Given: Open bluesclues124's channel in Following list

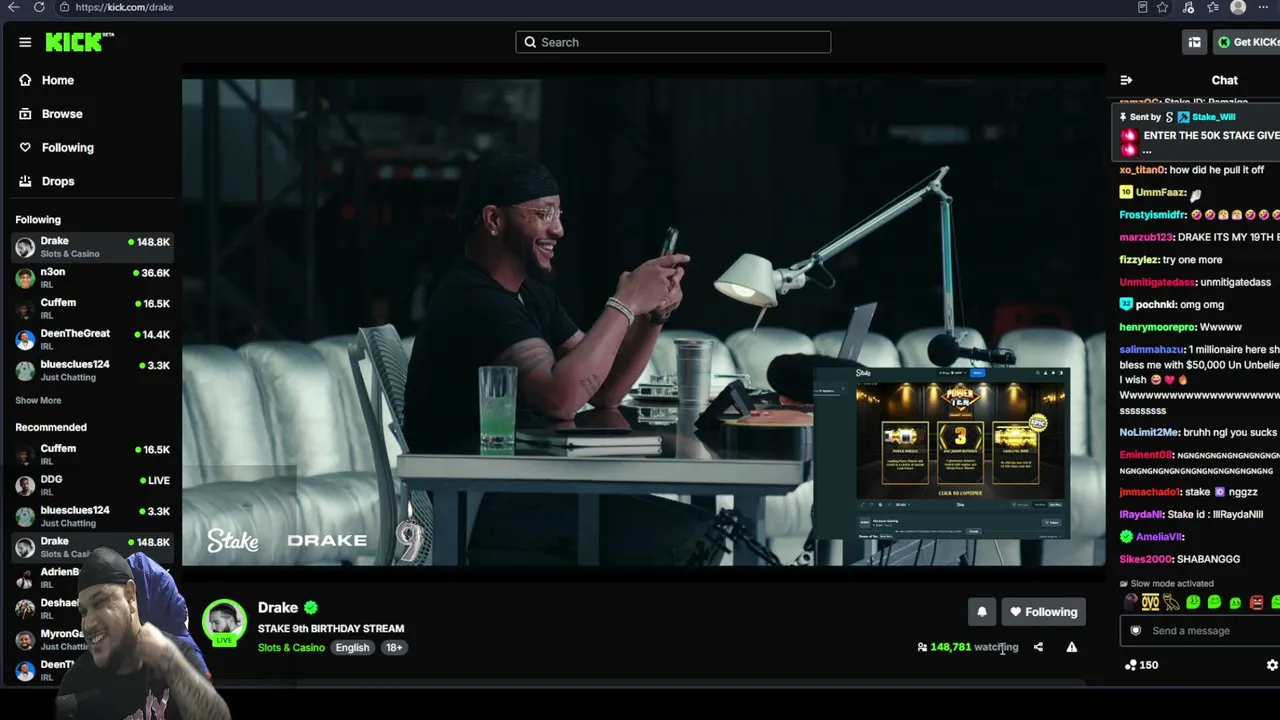Looking at the screenshot, I should pos(92,370).
